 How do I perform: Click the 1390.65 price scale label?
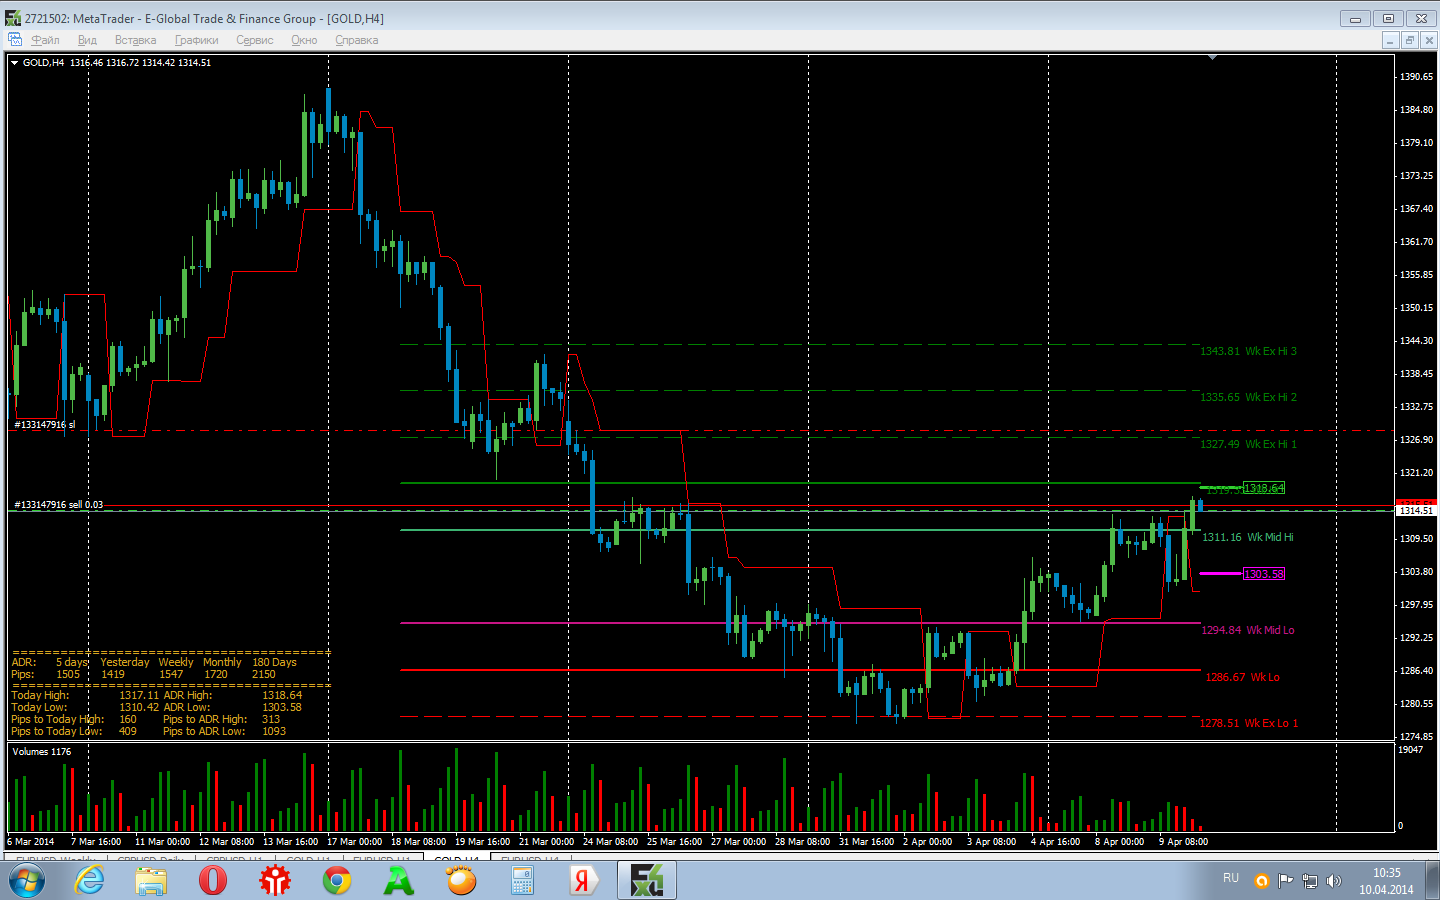point(1416,76)
